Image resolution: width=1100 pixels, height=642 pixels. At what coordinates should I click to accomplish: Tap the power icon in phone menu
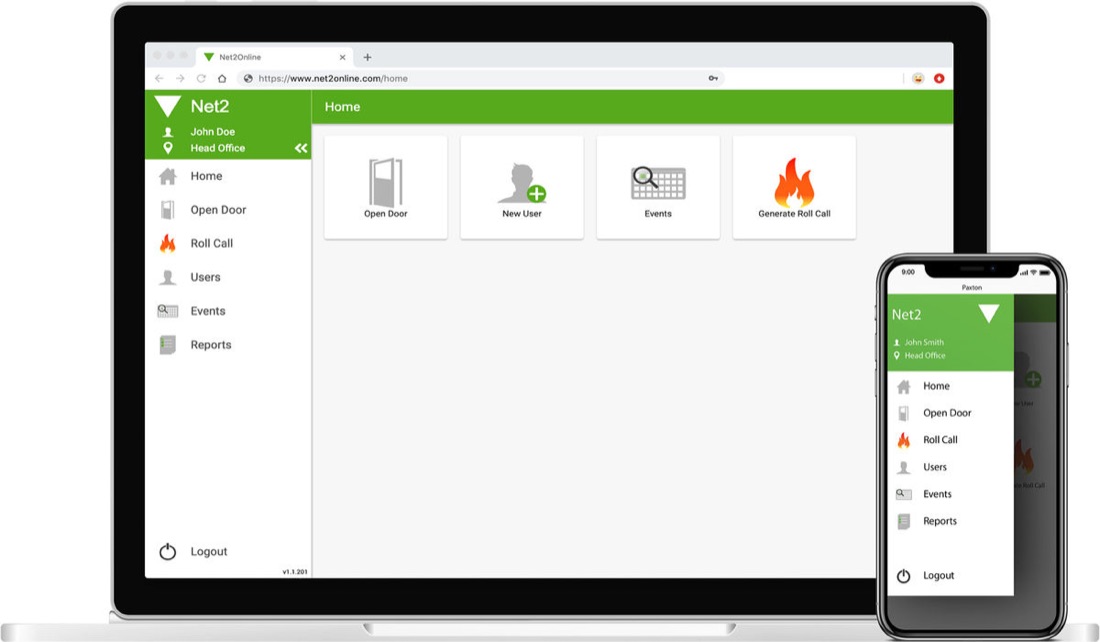point(904,575)
